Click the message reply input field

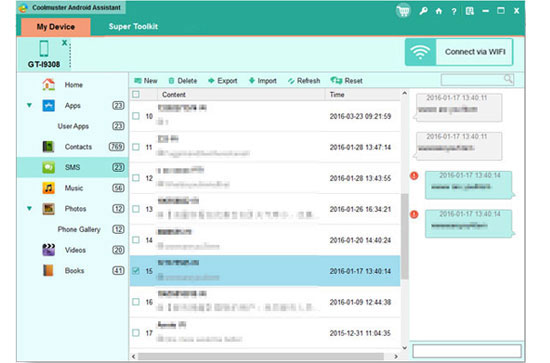(x=467, y=351)
